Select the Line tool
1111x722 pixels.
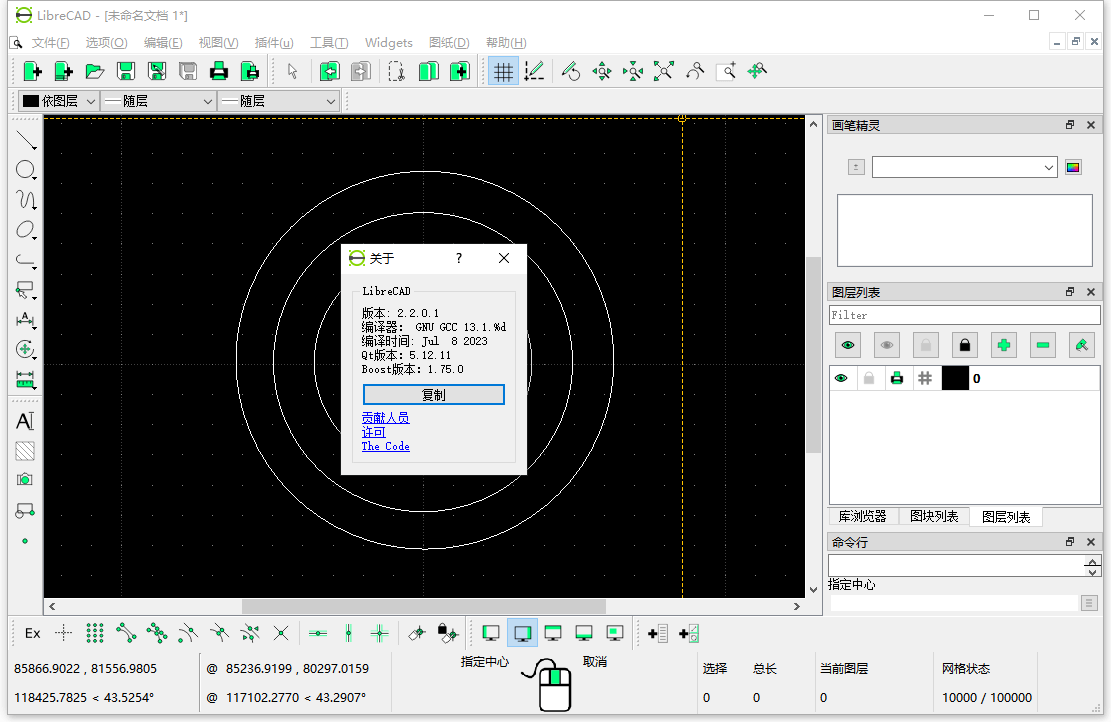point(26,140)
